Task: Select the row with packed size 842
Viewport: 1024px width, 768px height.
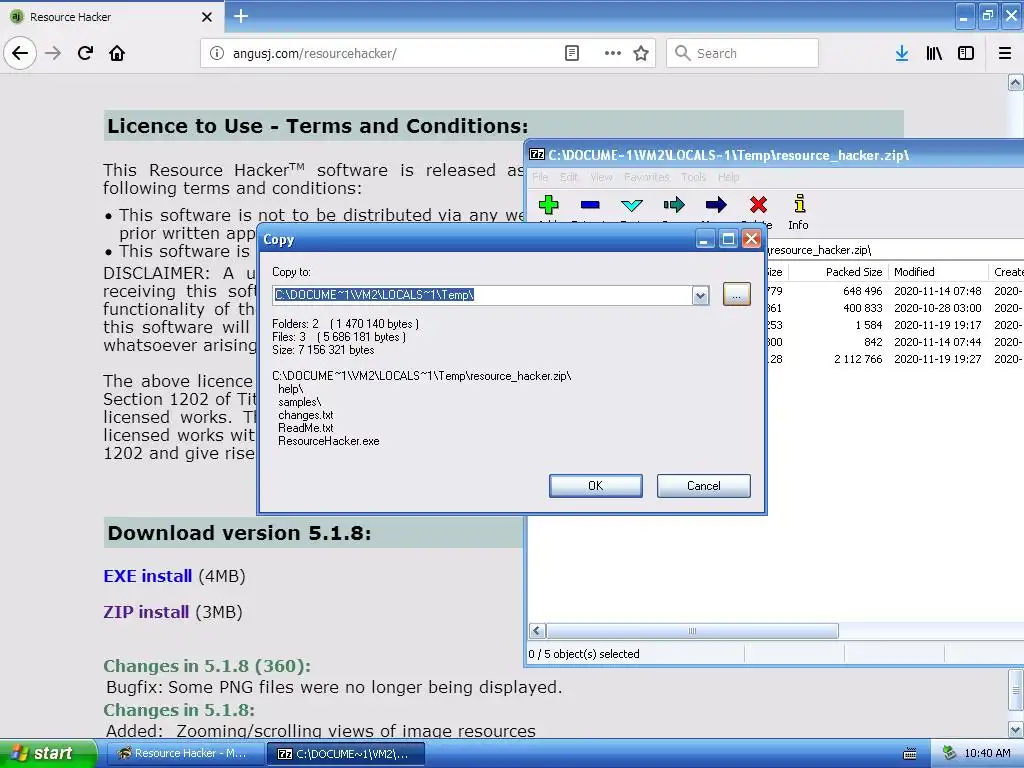Action: point(895,342)
